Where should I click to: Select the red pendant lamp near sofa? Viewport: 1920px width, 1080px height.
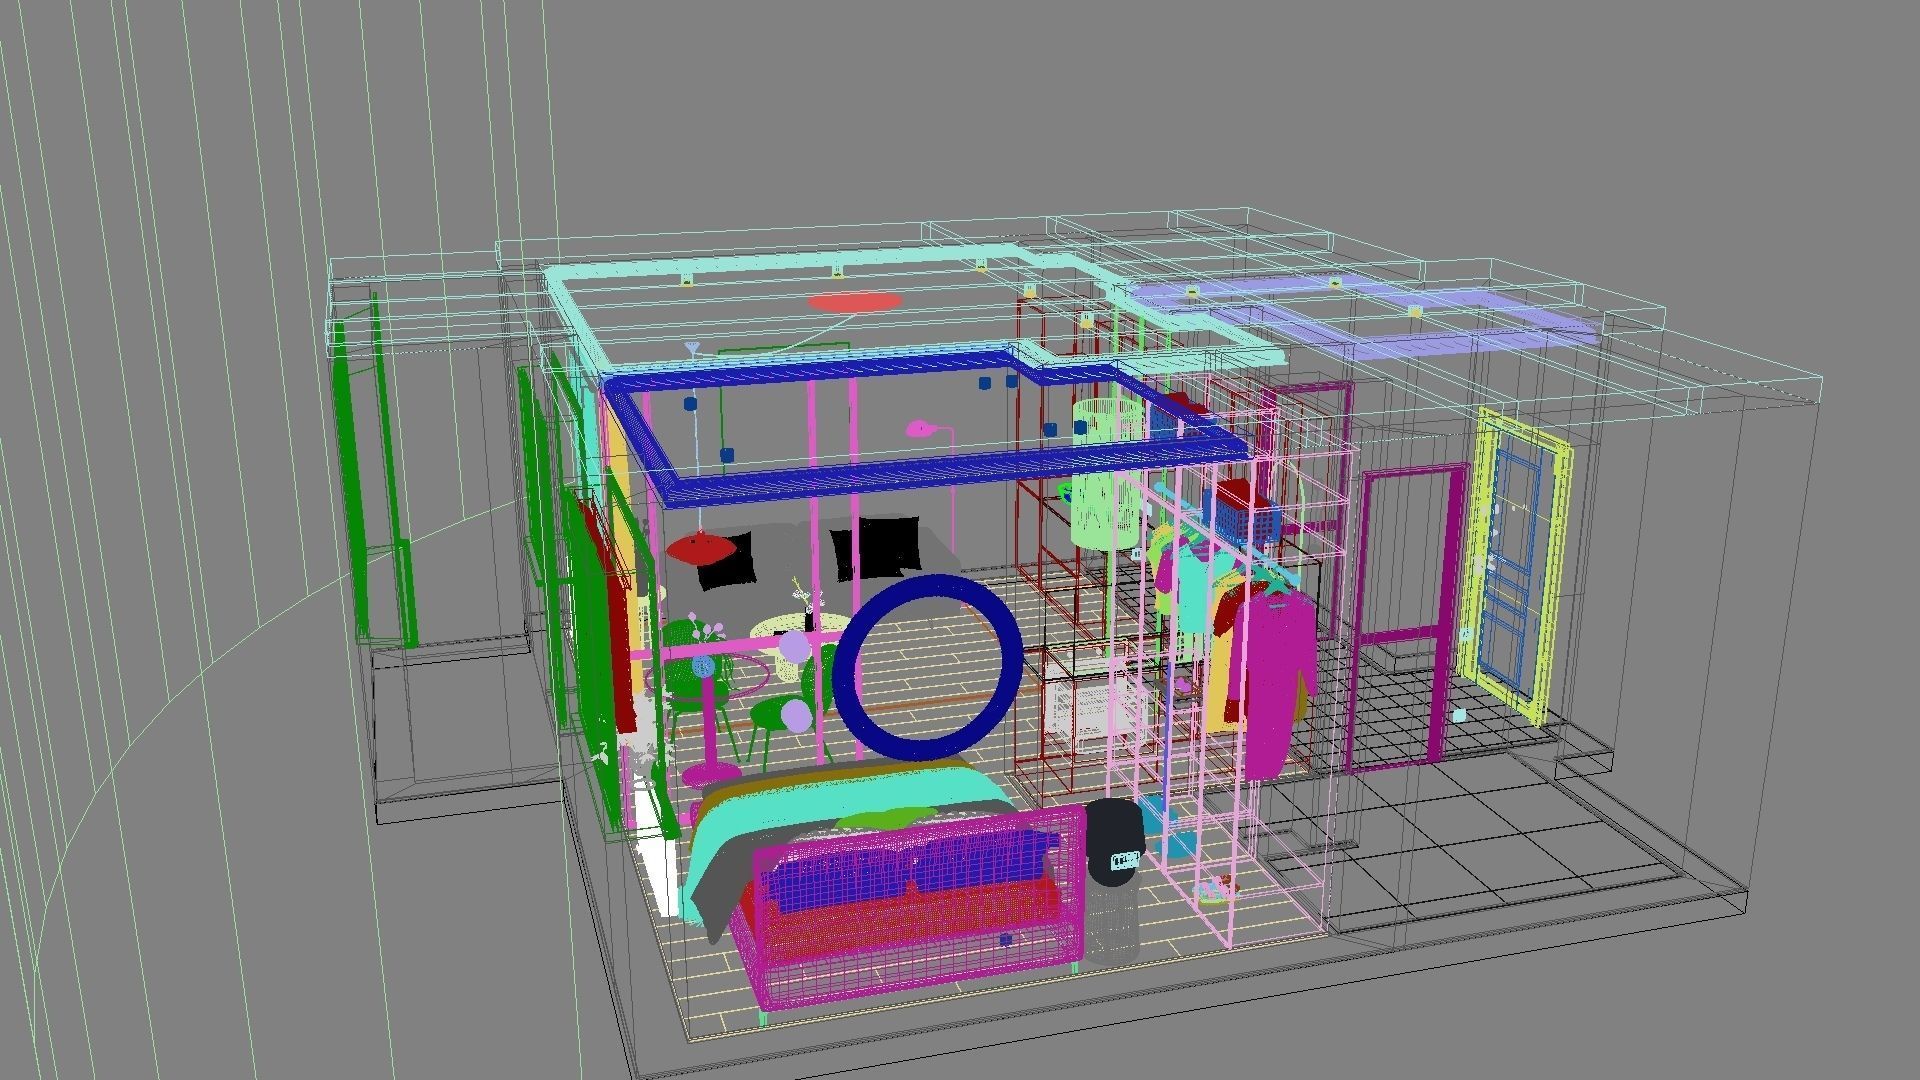tap(701, 547)
